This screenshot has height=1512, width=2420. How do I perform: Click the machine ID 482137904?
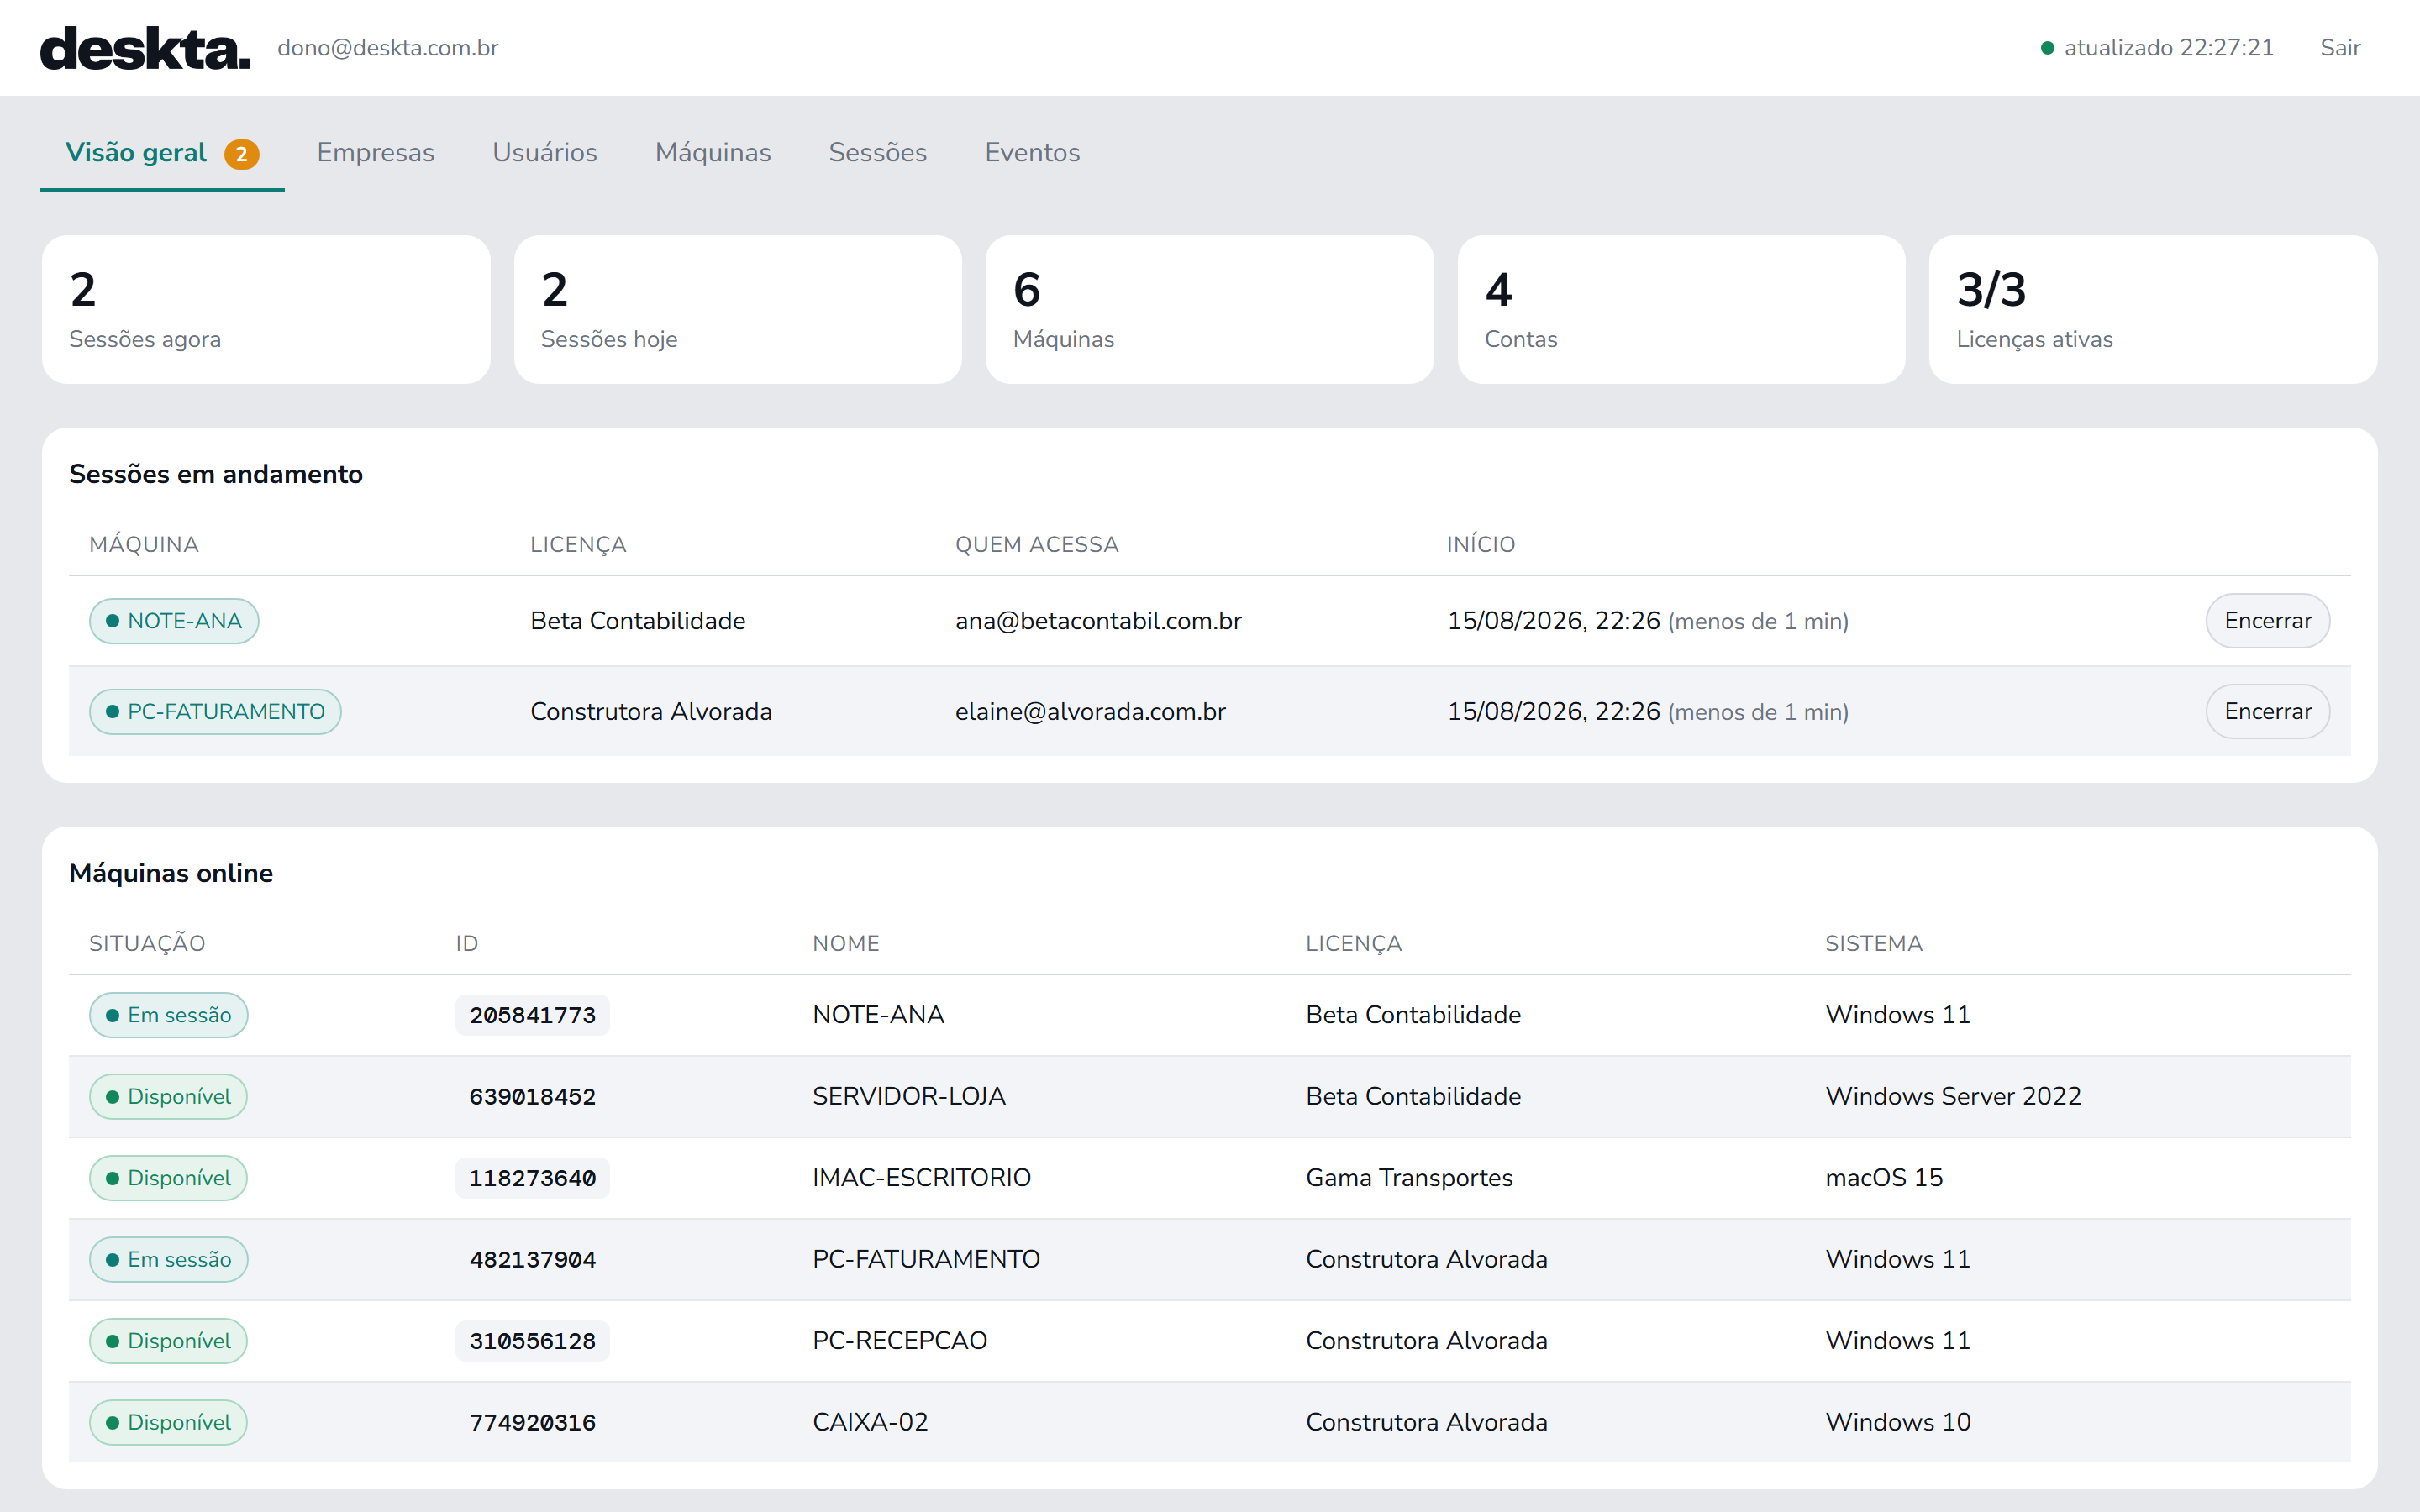click(532, 1259)
